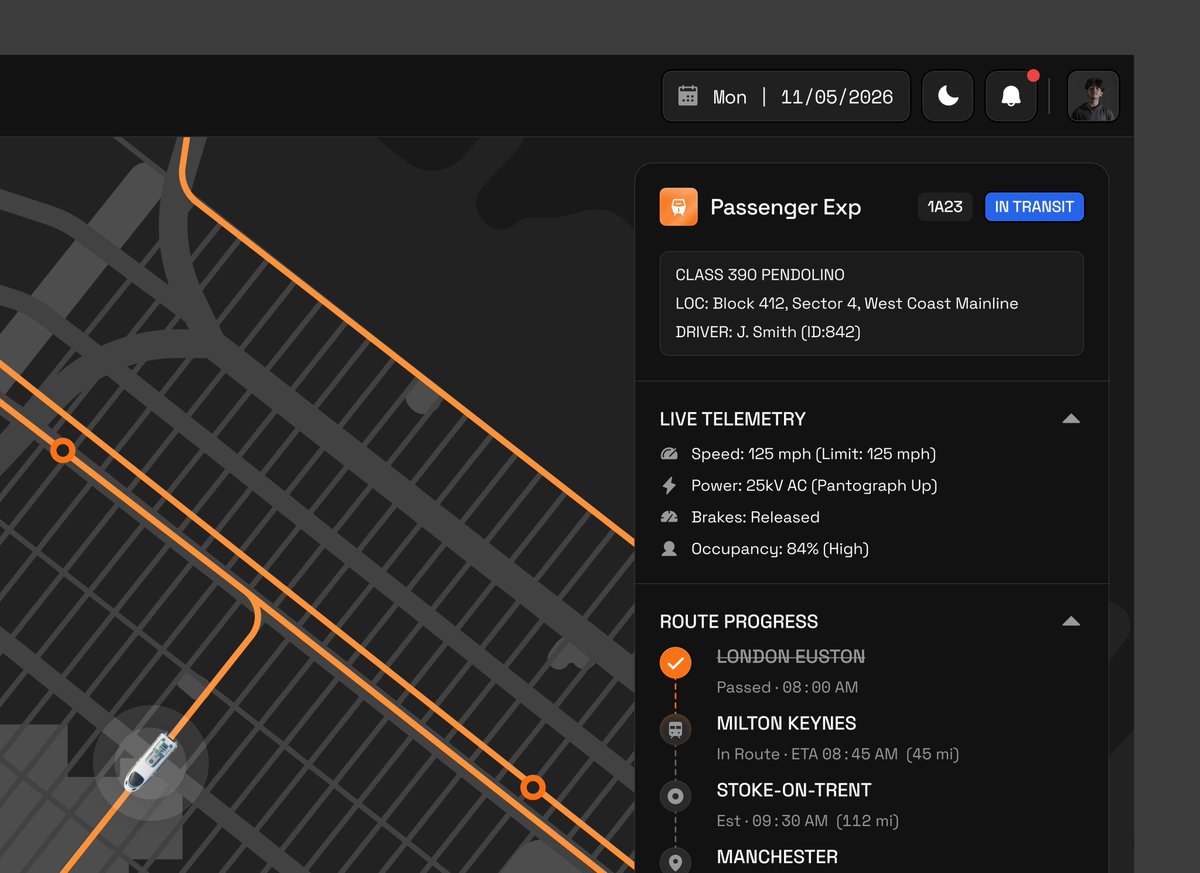Click the person Occupancy icon
The height and width of the screenshot is (873, 1200).
[670, 549]
